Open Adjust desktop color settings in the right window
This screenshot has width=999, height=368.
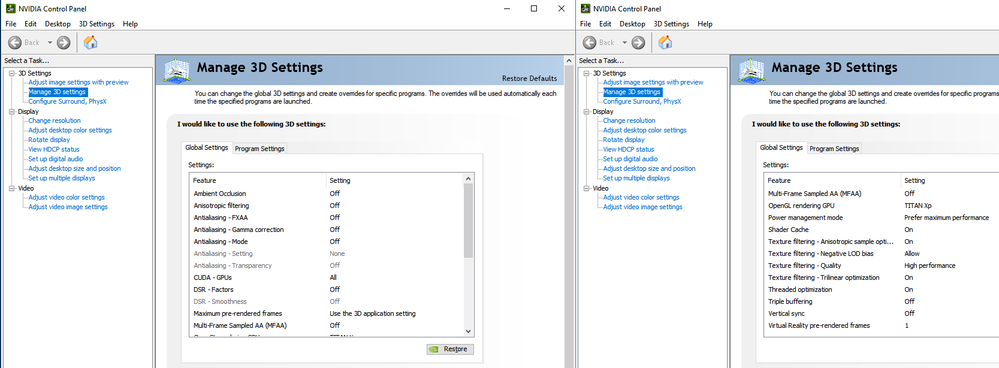645,130
